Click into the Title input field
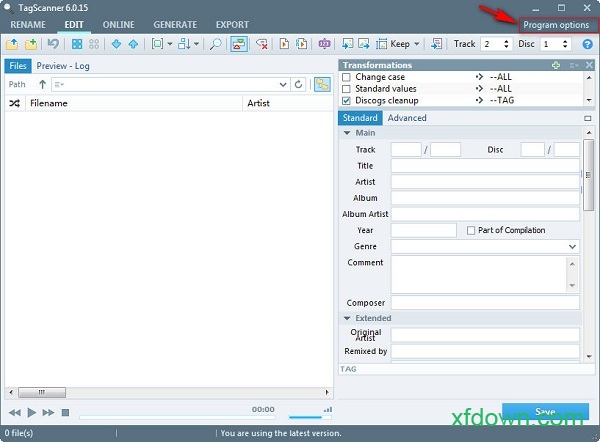Screen dimensions: 600x442 485,166
